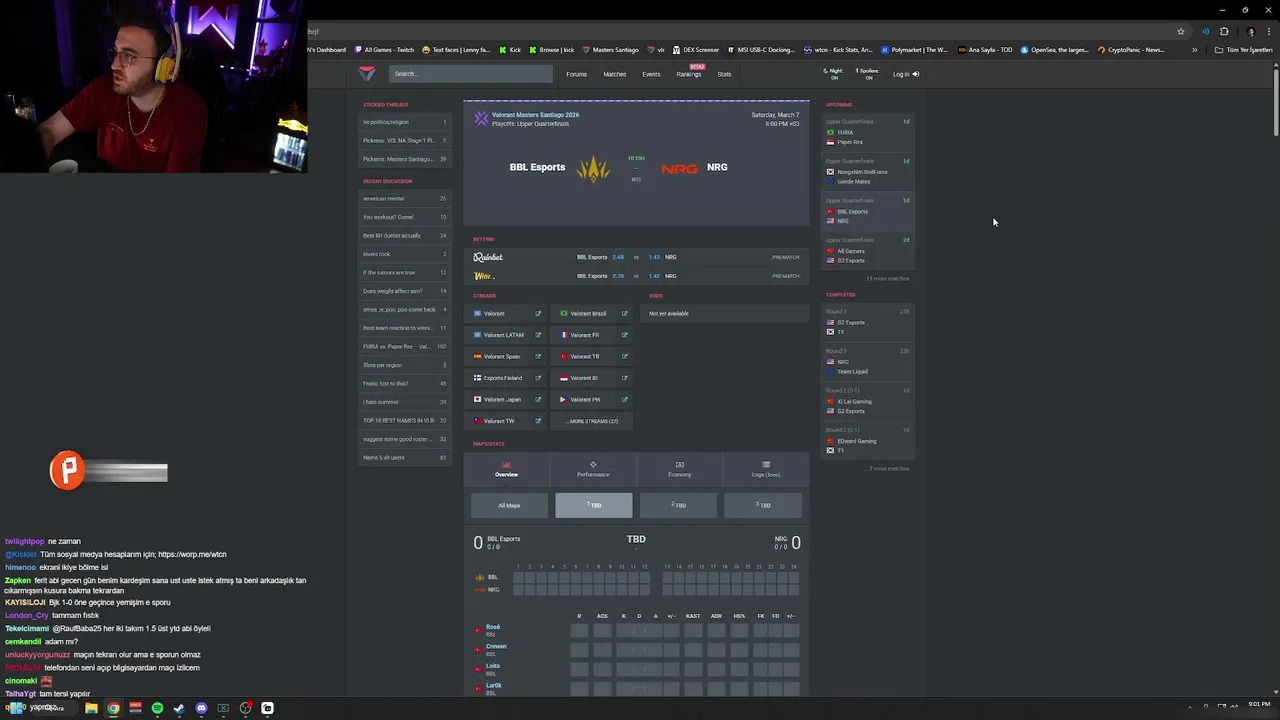This screenshot has height=720, width=1280.
Task: Open the DEX Screener bookmark
Action: [697, 49]
